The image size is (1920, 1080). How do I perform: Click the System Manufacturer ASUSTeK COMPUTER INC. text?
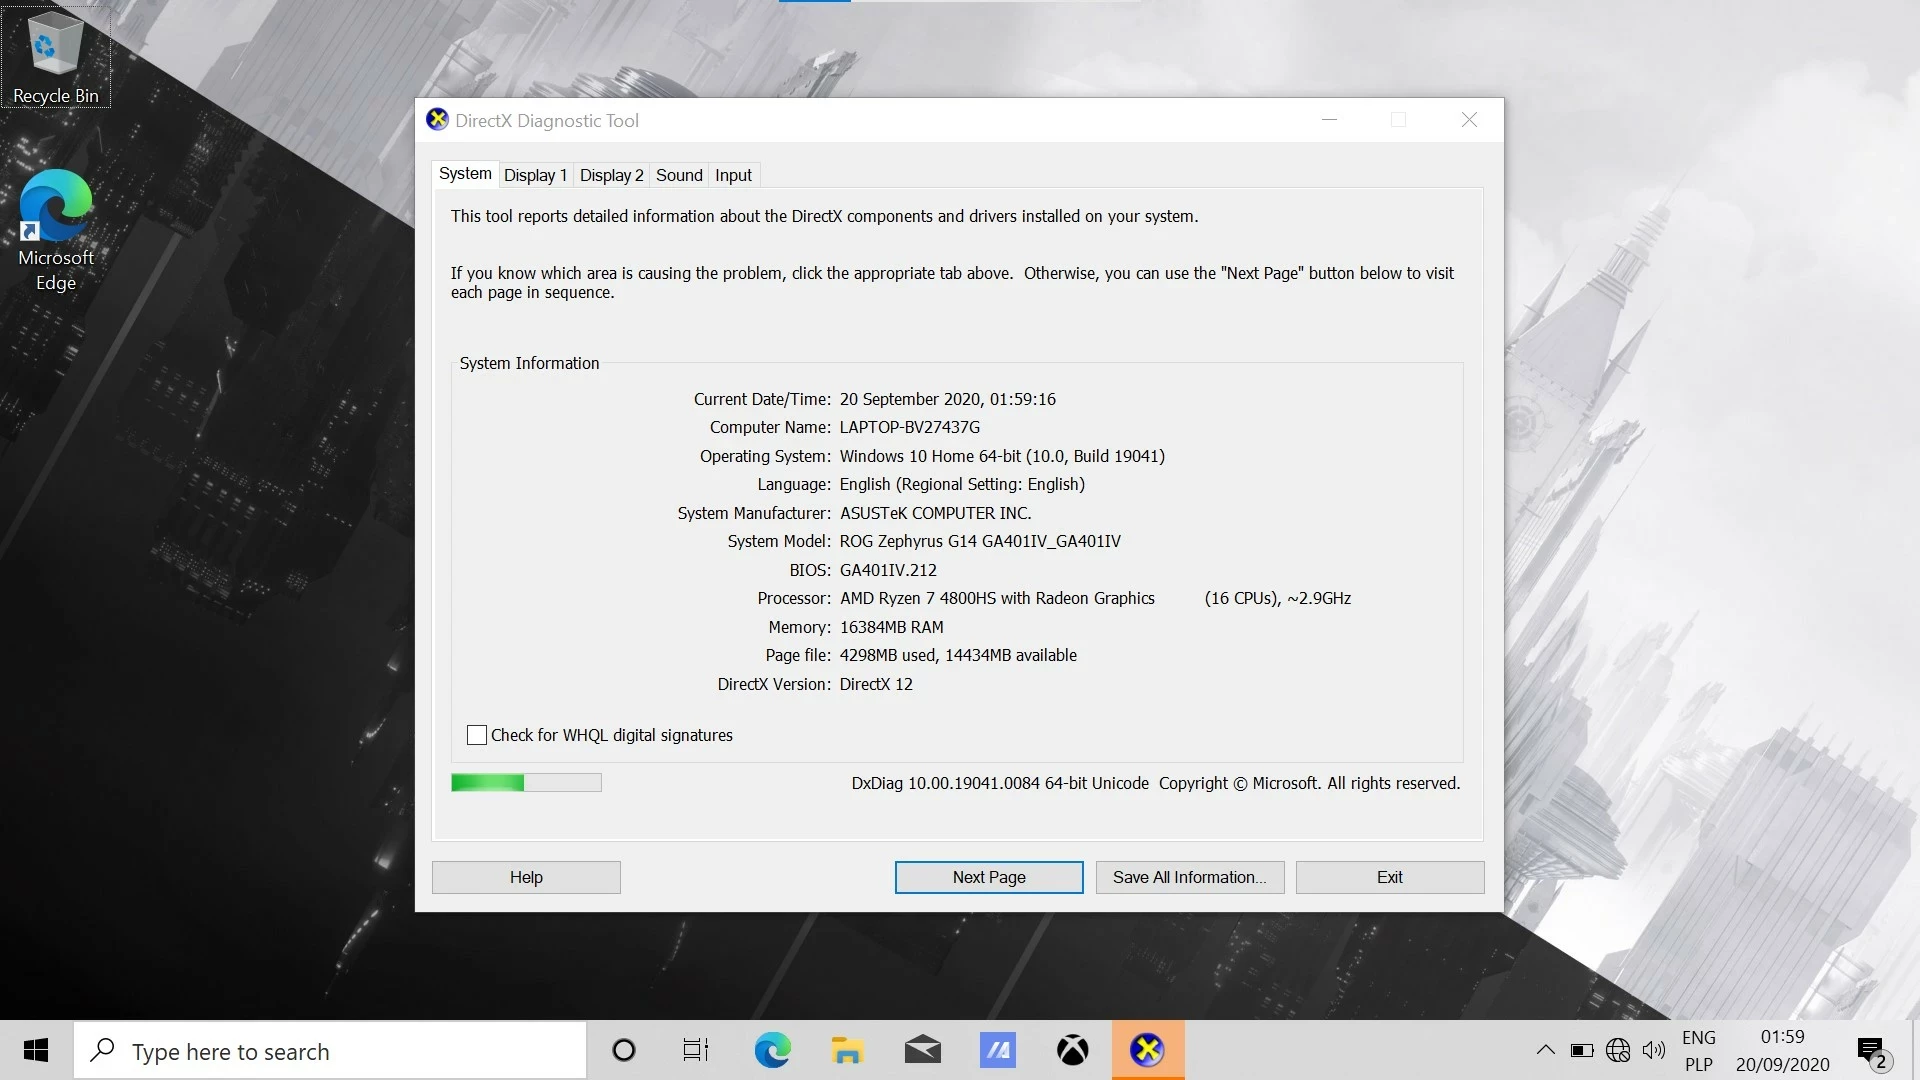935,513
